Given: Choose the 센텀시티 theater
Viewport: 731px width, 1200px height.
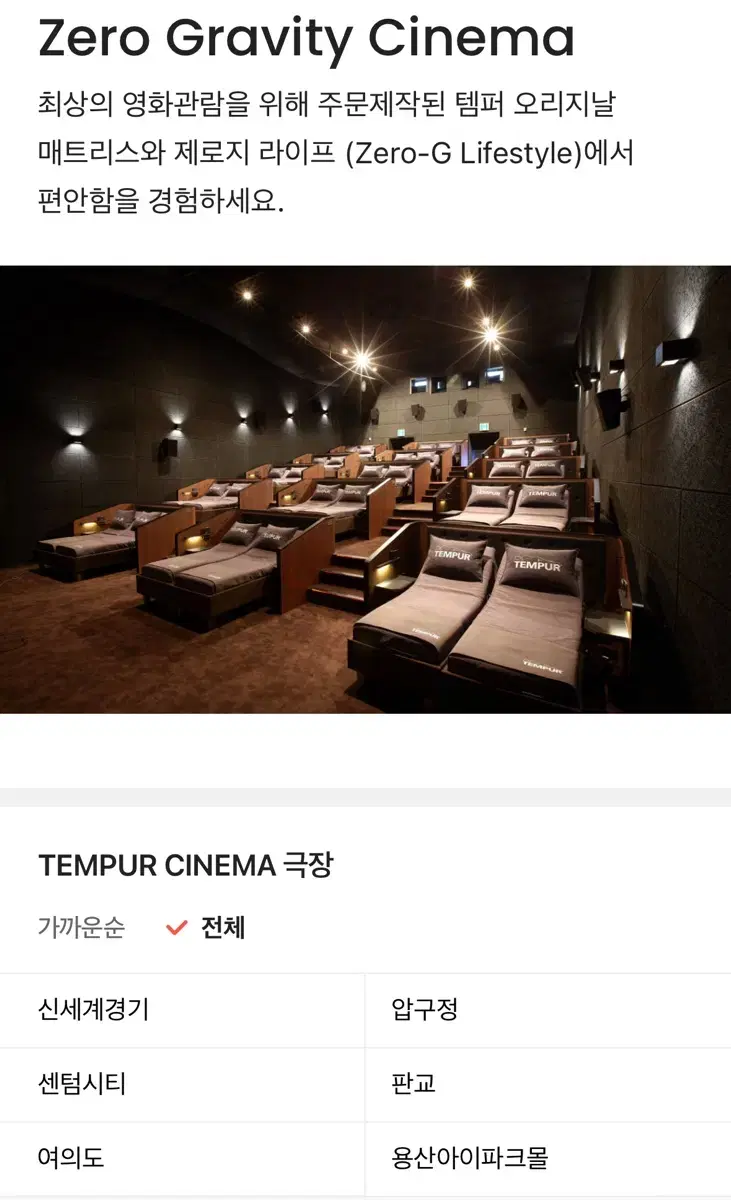Looking at the screenshot, I should pyautogui.click(x=182, y=1084).
